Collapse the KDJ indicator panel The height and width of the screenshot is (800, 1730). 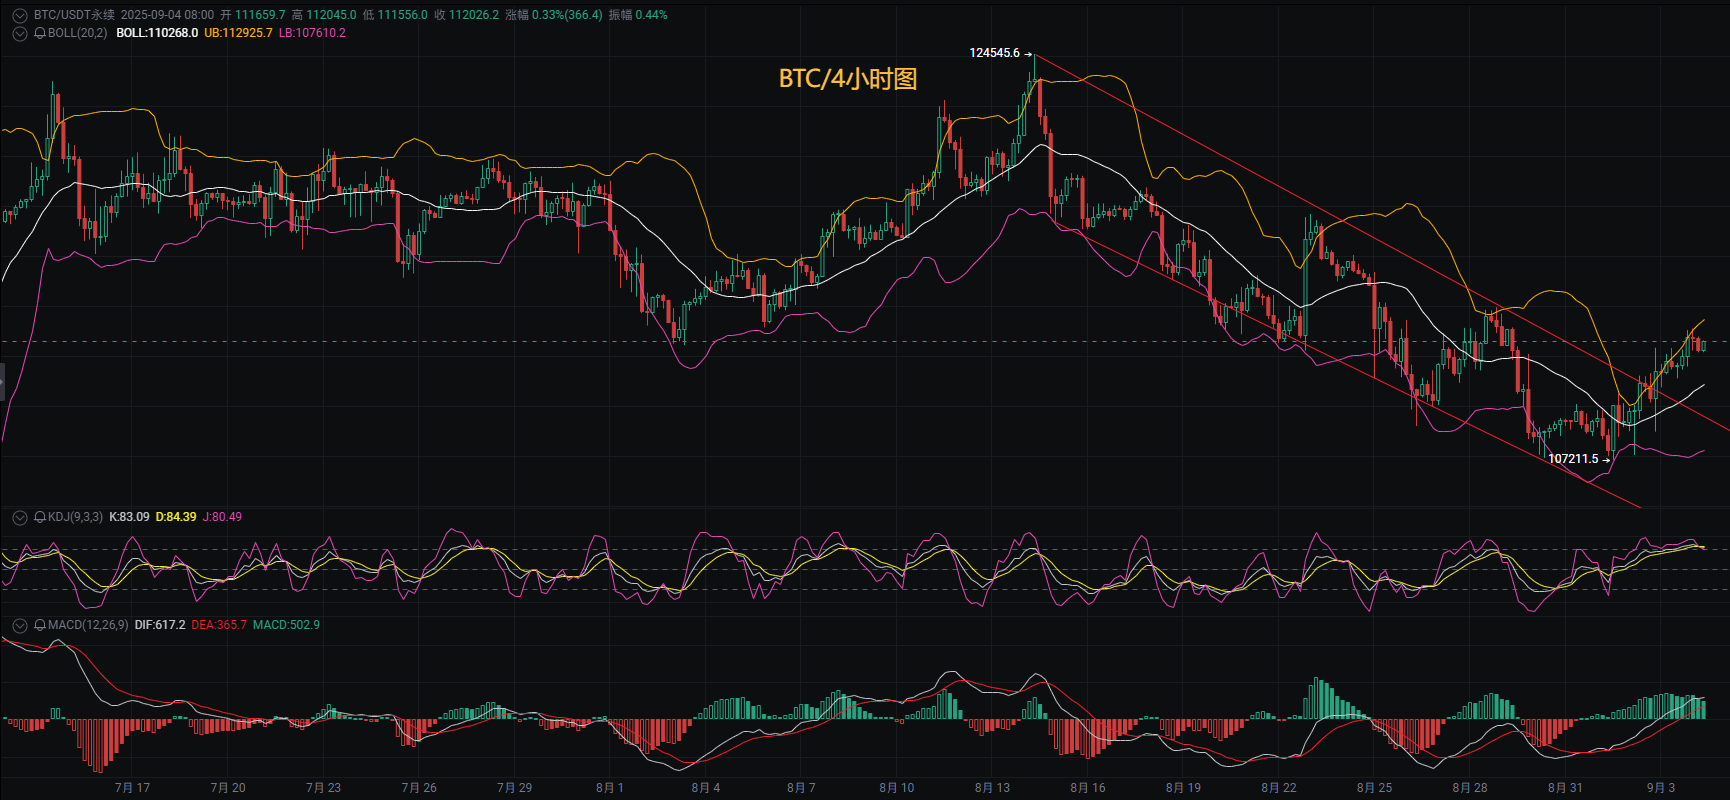click(20, 517)
